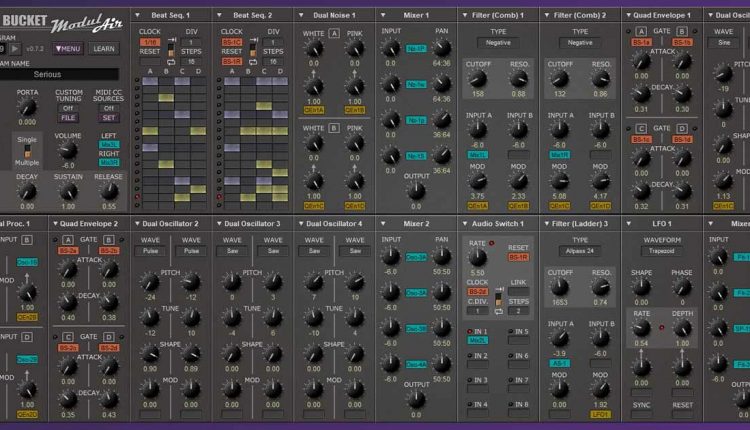
Task: Click the loop icon in Beat Seq. 1
Action: click(x=171, y=62)
